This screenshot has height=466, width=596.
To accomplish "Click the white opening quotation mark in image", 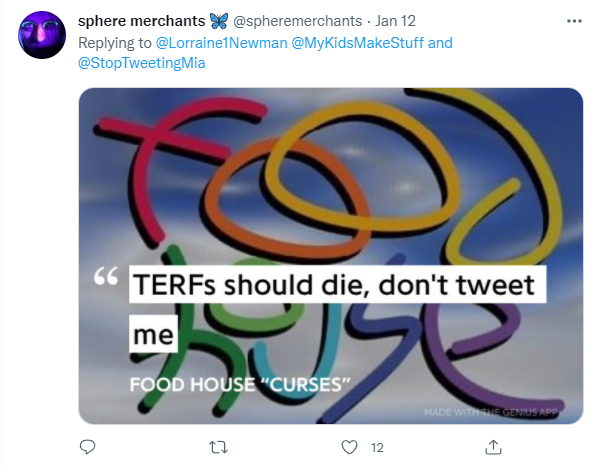I will point(106,276).
